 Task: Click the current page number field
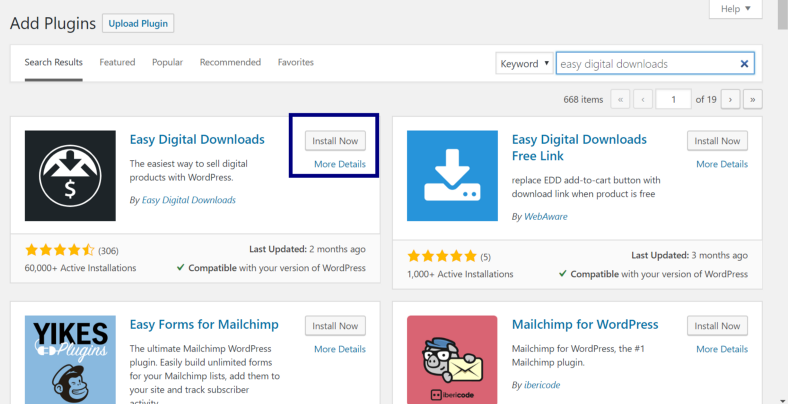[673, 99]
